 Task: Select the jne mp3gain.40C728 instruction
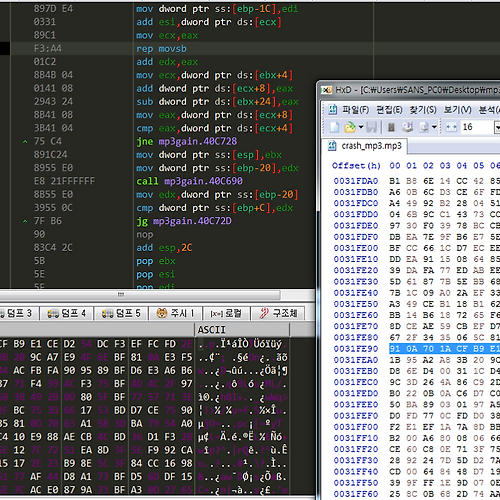click(x=186, y=141)
